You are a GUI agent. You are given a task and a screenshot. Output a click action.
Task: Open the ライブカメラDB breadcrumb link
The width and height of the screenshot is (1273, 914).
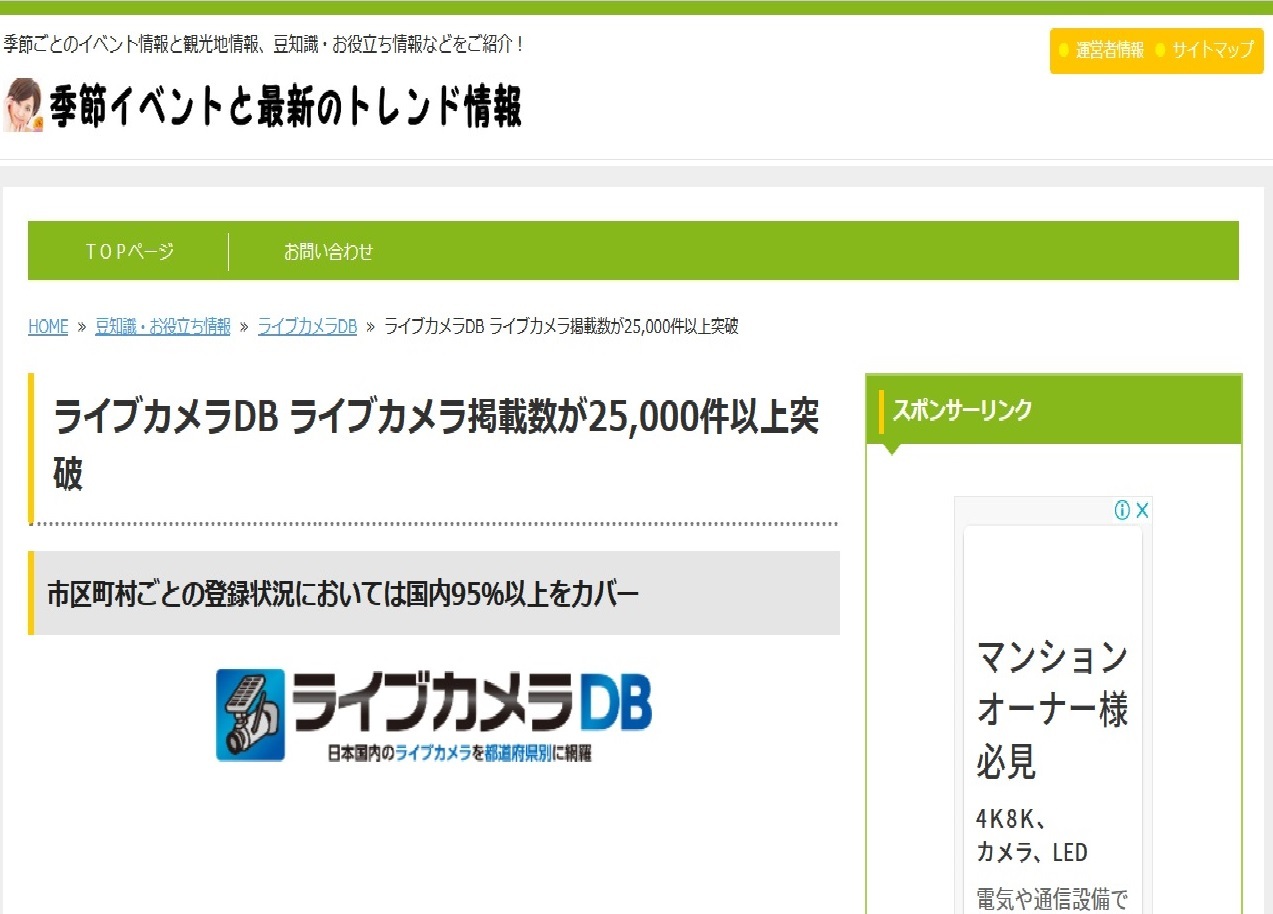pos(307,327)
